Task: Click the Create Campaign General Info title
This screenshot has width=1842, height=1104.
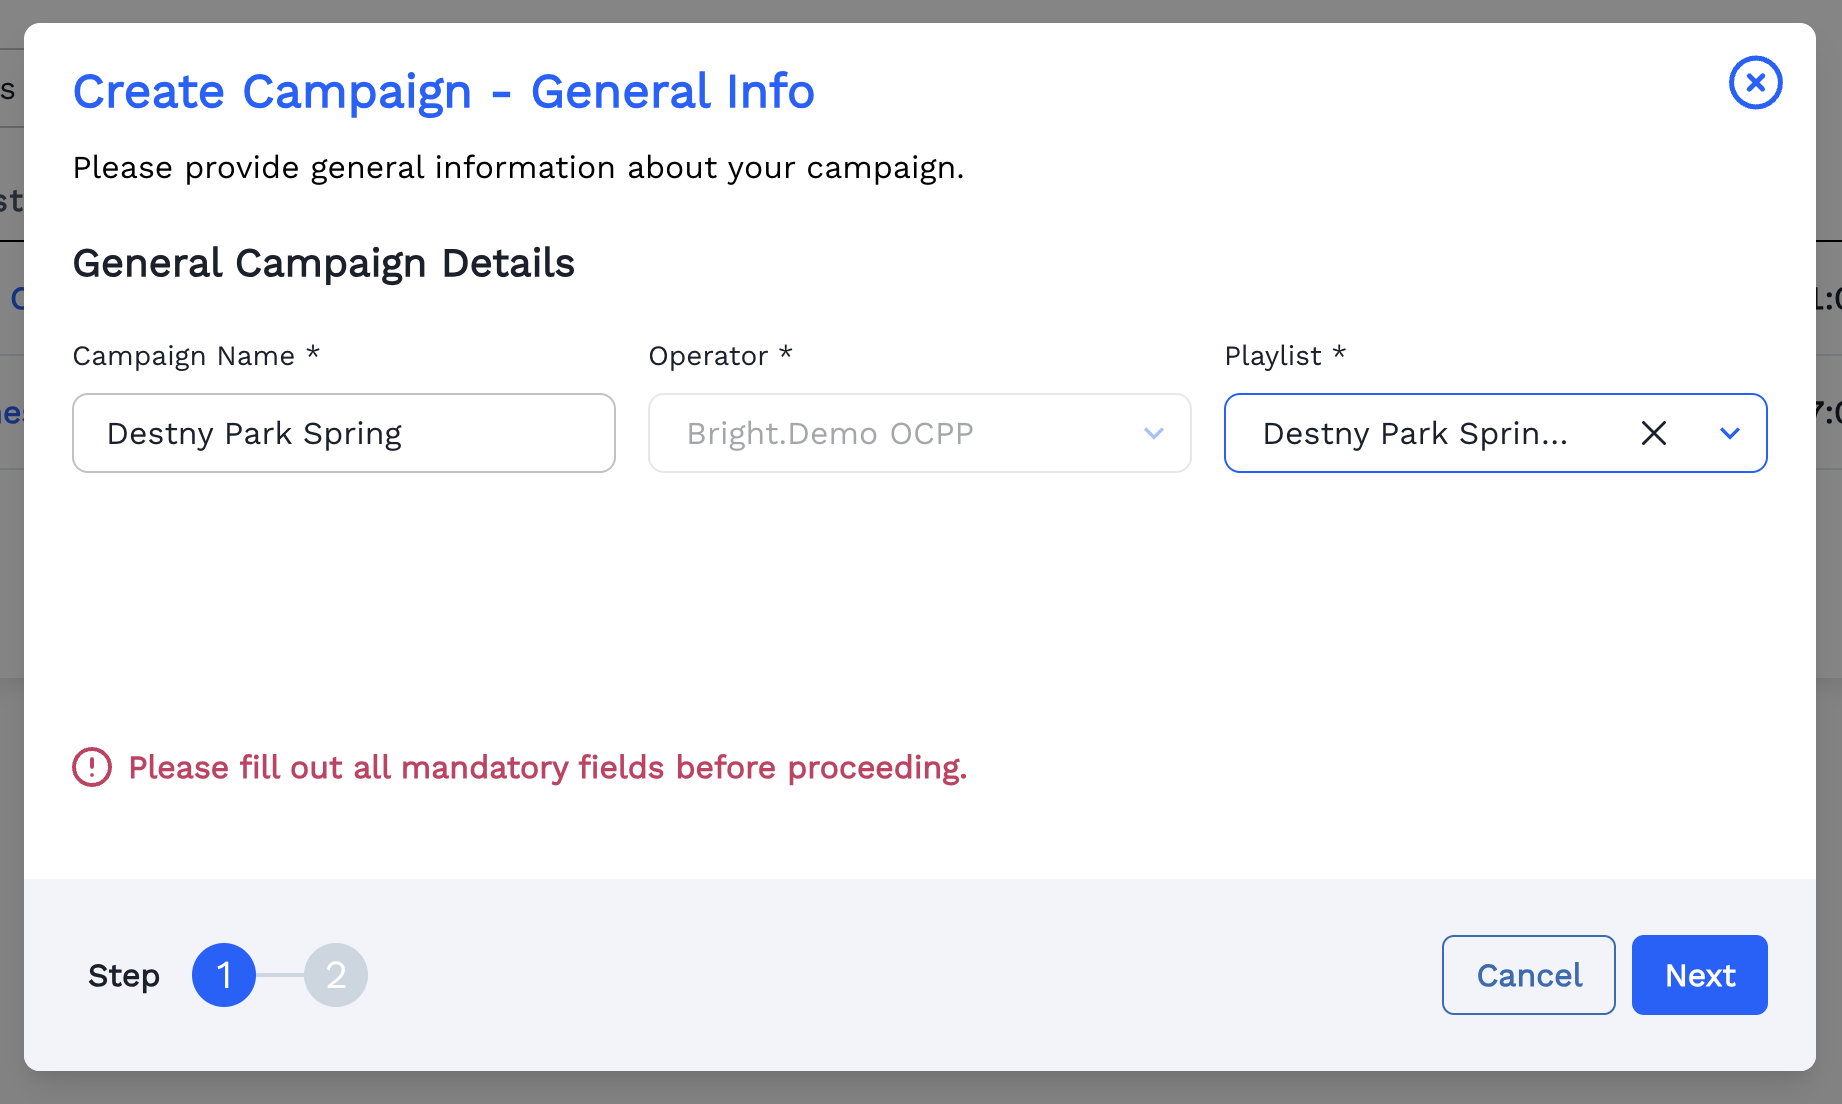Action: tap(443, 91)
